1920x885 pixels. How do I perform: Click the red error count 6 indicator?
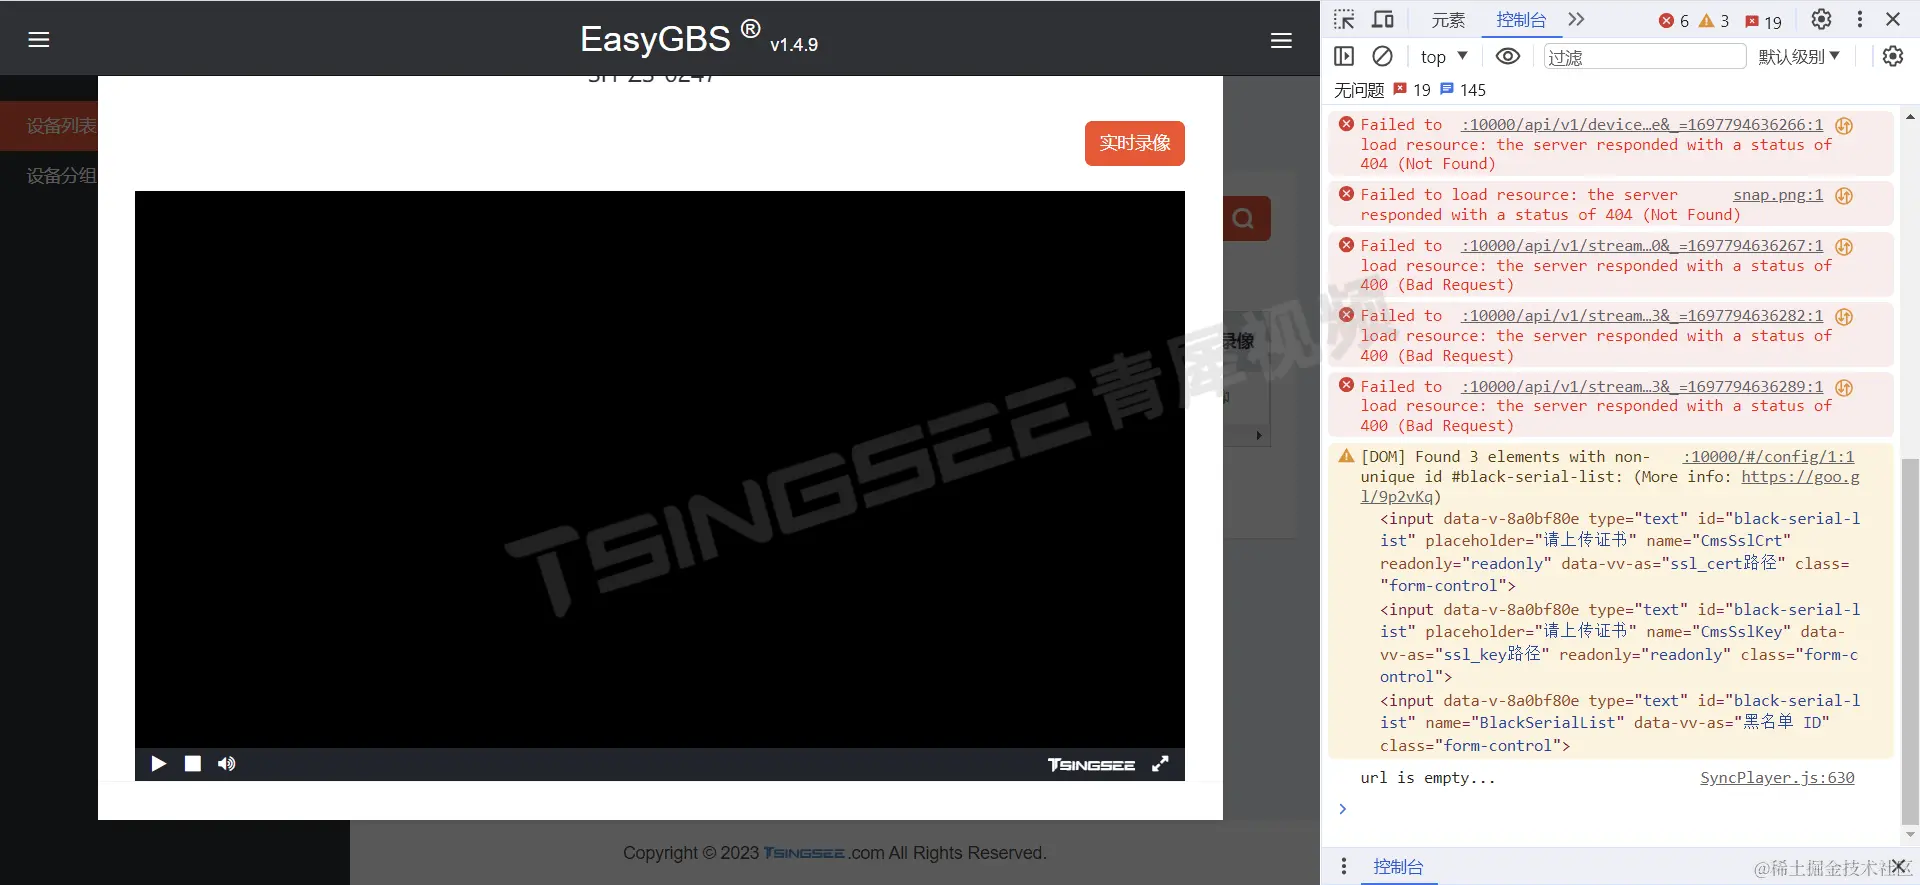(1674, 21)
